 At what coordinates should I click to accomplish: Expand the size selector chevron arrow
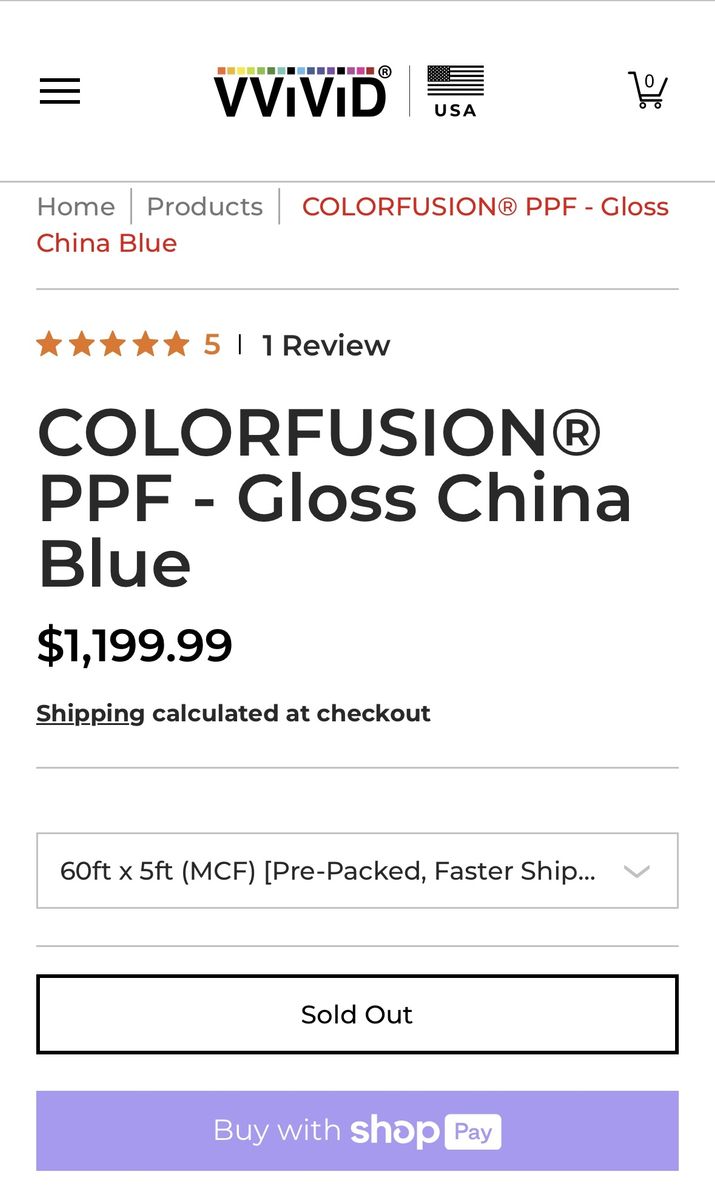point(637,871)
